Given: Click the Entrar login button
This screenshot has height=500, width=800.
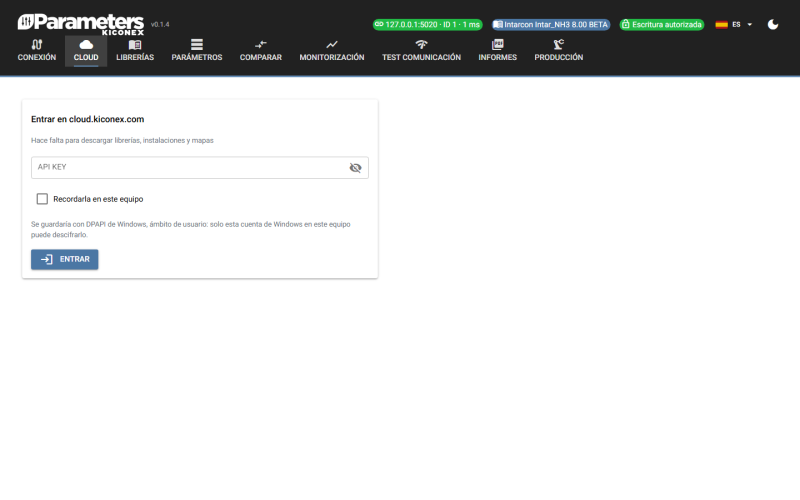Looking at the screenshot, I should [x=64, y=259].
